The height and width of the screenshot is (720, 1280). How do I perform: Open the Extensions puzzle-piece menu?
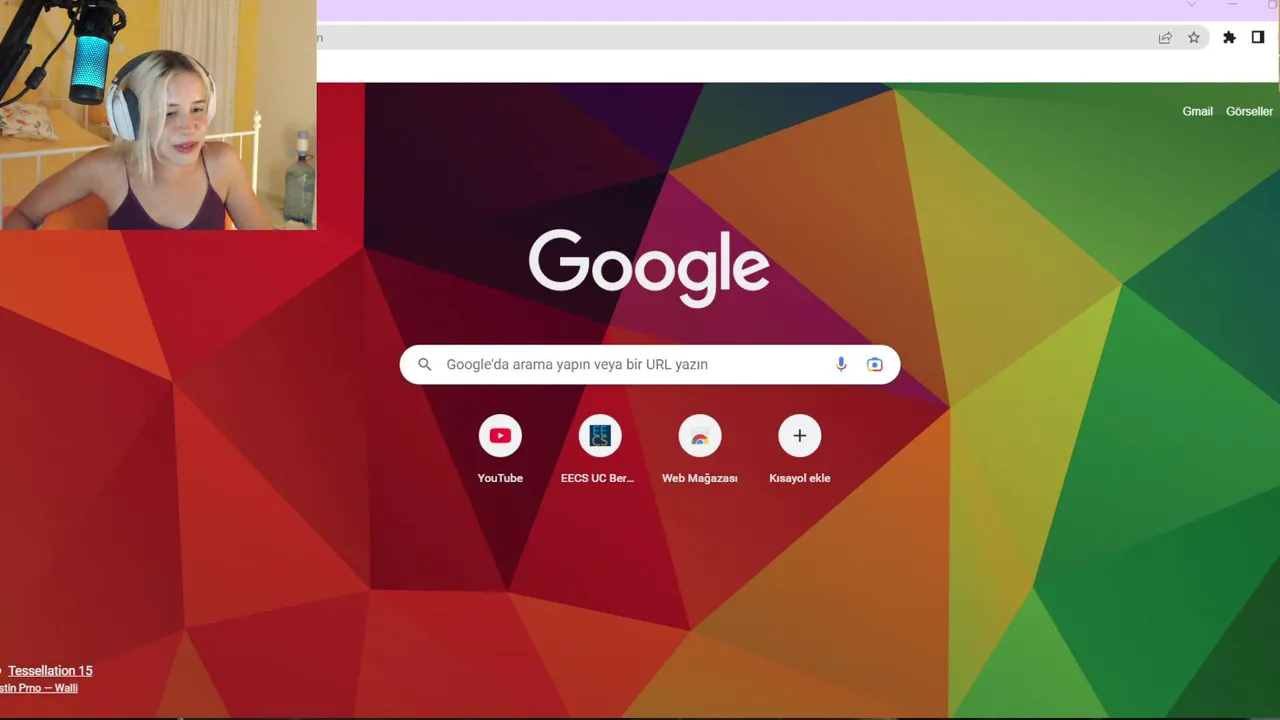coord(1229,37)
